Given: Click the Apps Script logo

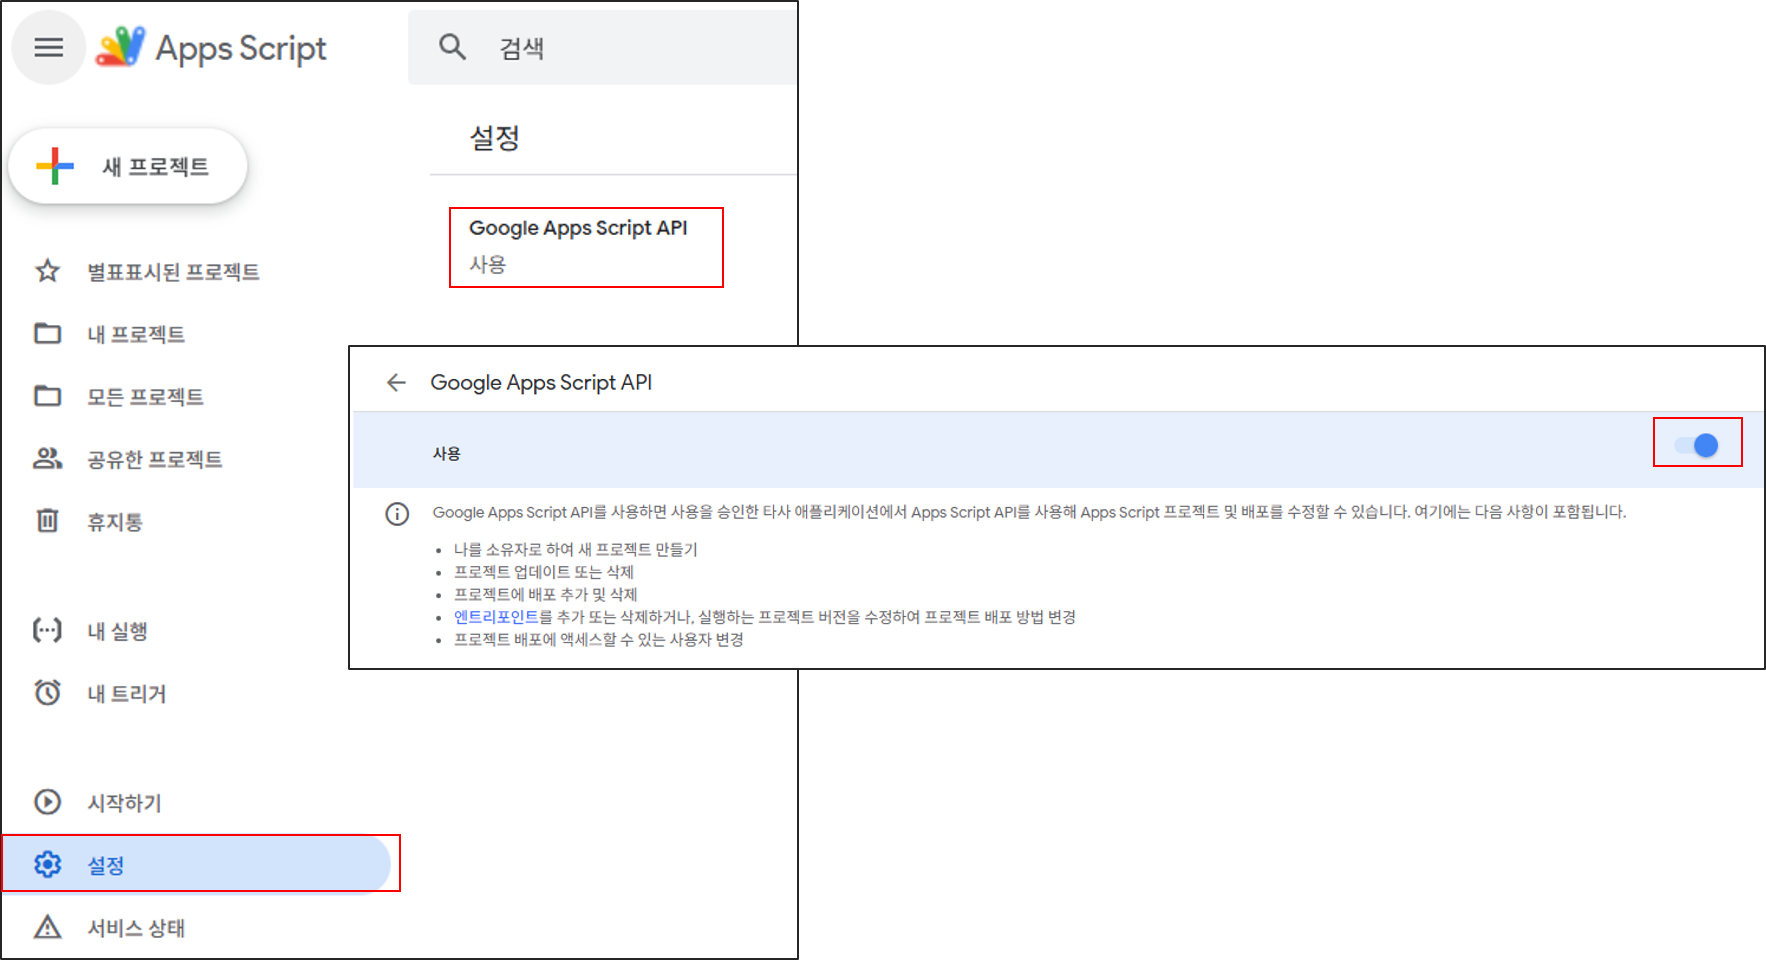Looking at the screenshot, I should pos(211,47).
